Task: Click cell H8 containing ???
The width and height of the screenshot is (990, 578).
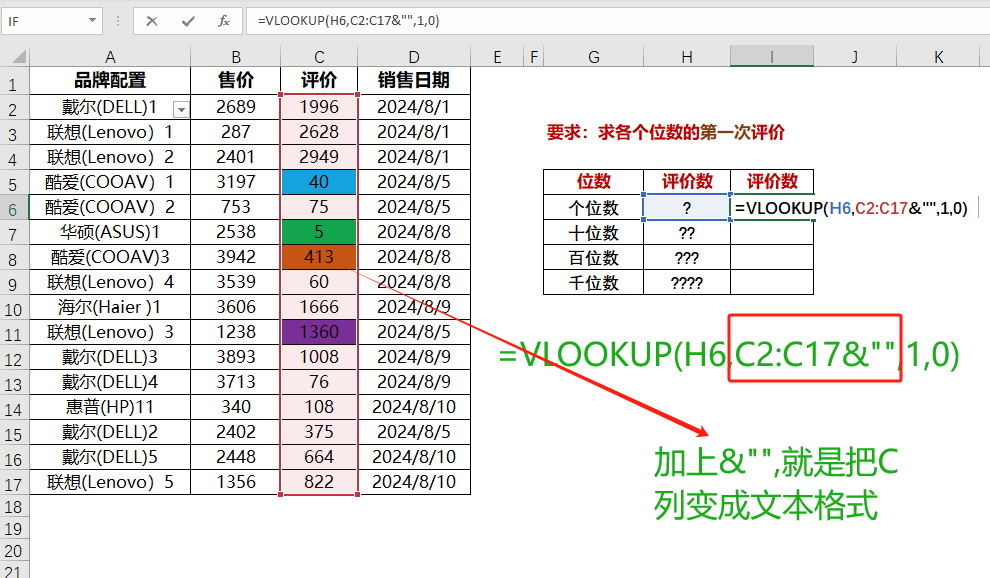Action: coord(687,258)
